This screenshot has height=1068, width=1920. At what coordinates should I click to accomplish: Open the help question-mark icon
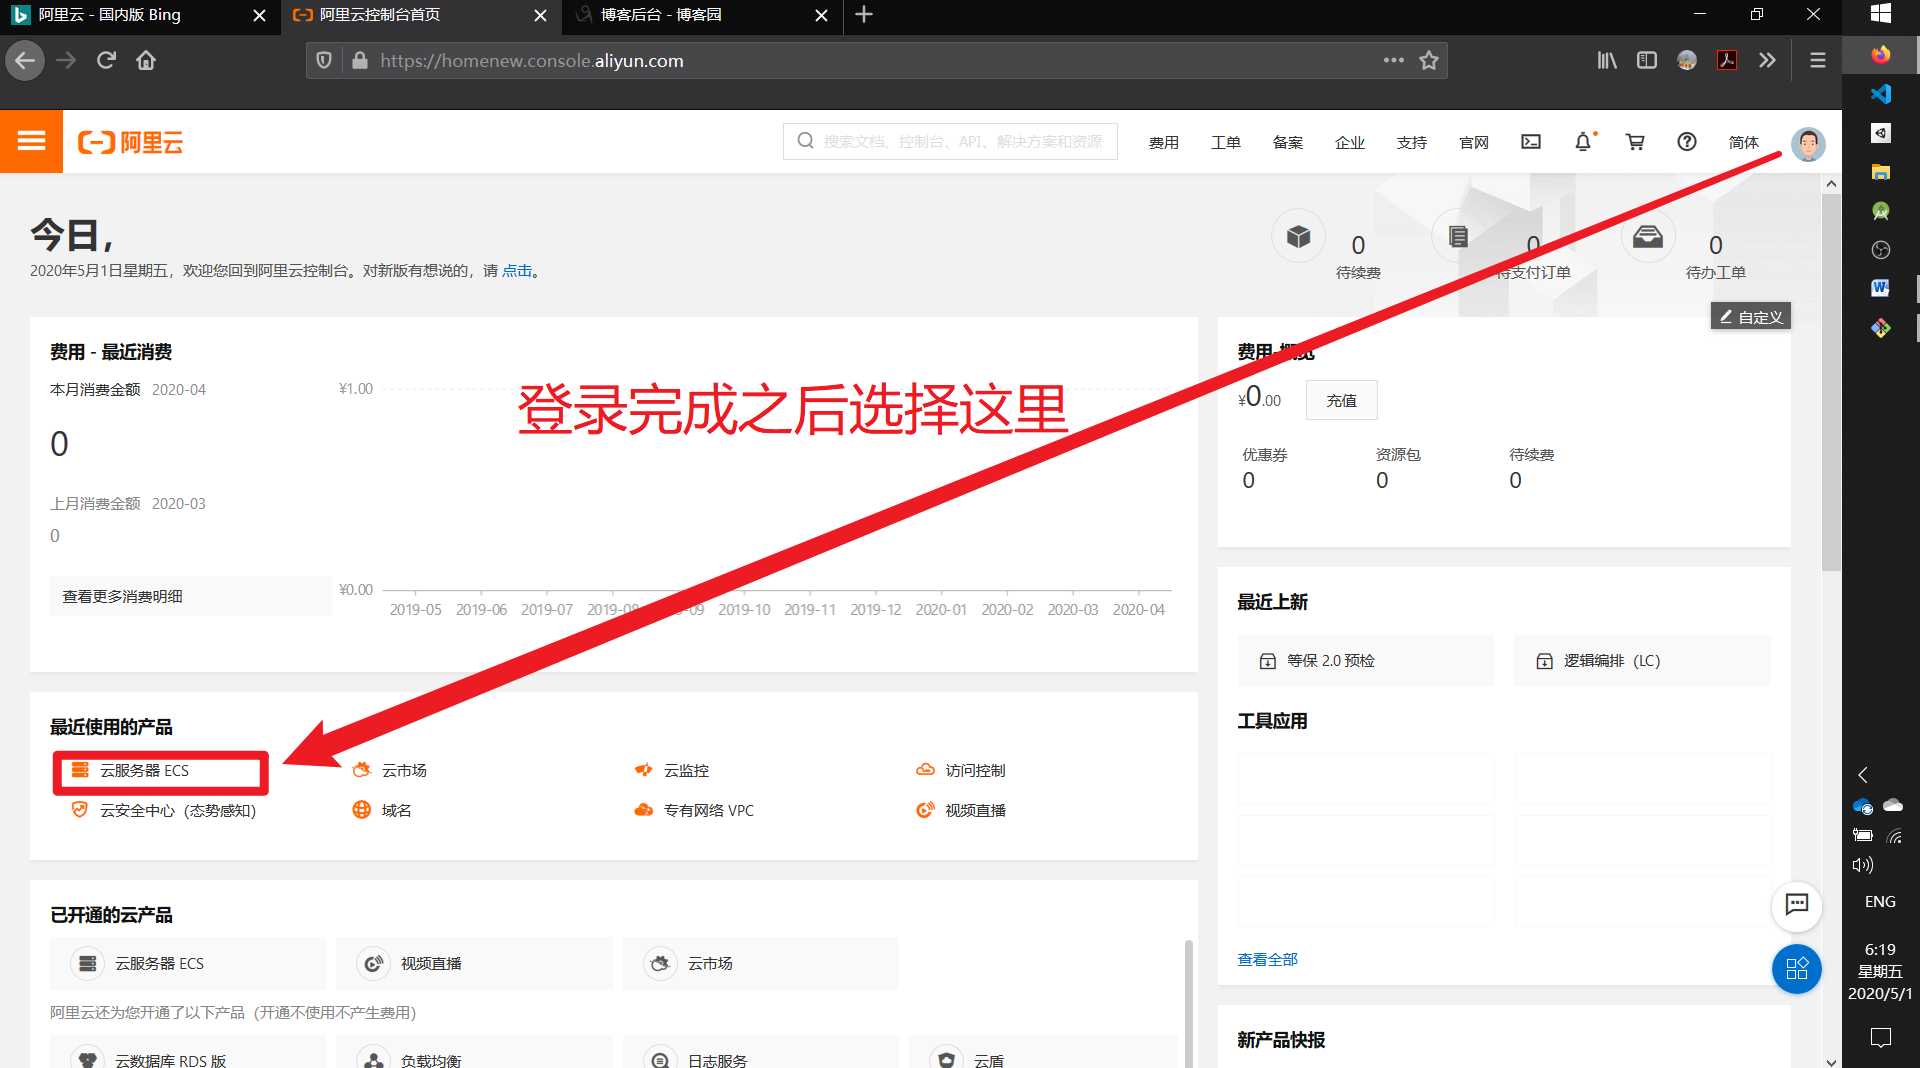click(x=1687, y=142)
